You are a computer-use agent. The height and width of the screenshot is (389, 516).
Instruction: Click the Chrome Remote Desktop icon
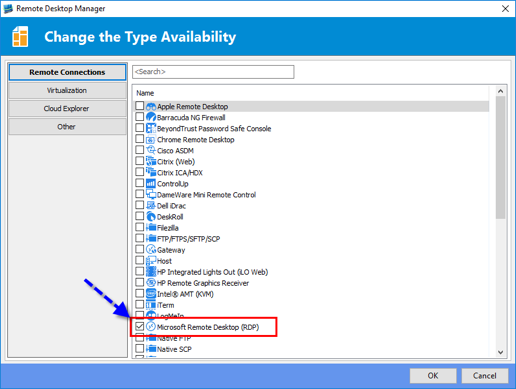click(x=151, y=140)
